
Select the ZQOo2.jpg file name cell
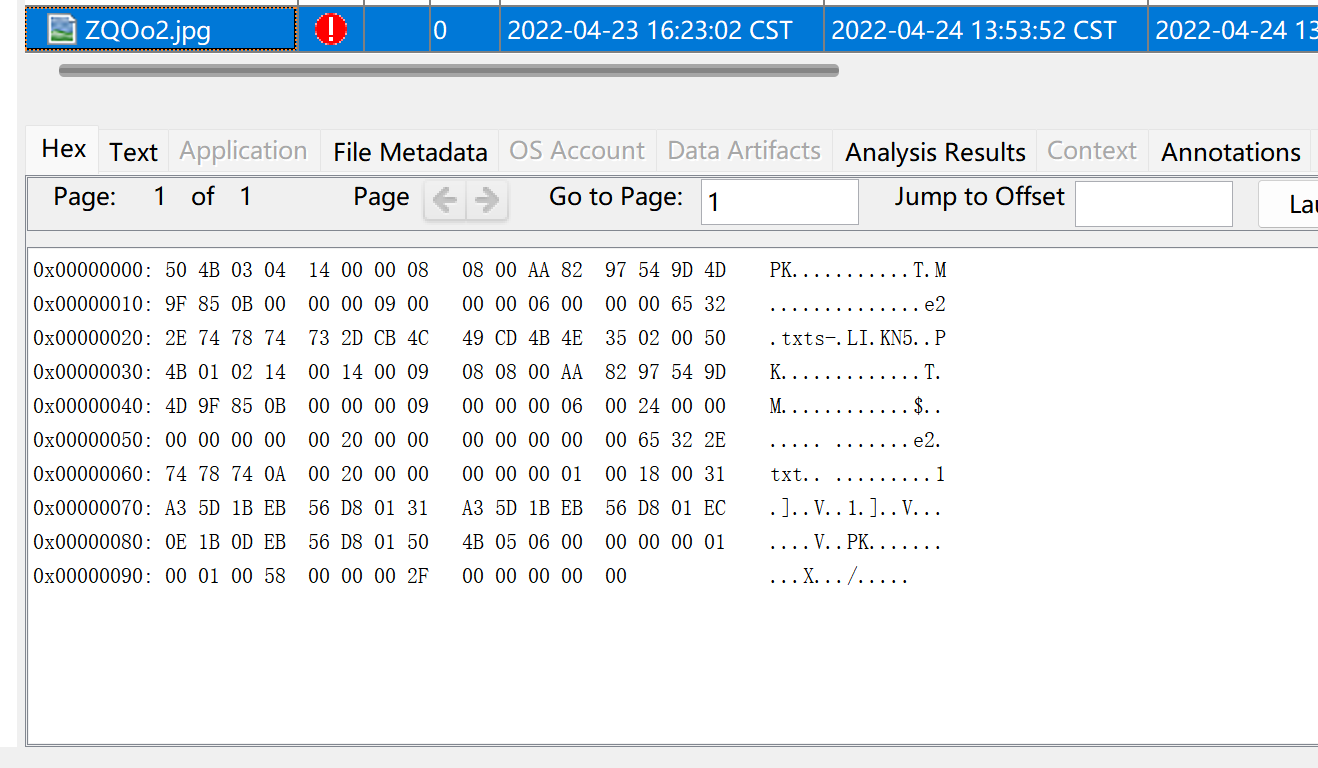tap(160, 30)
